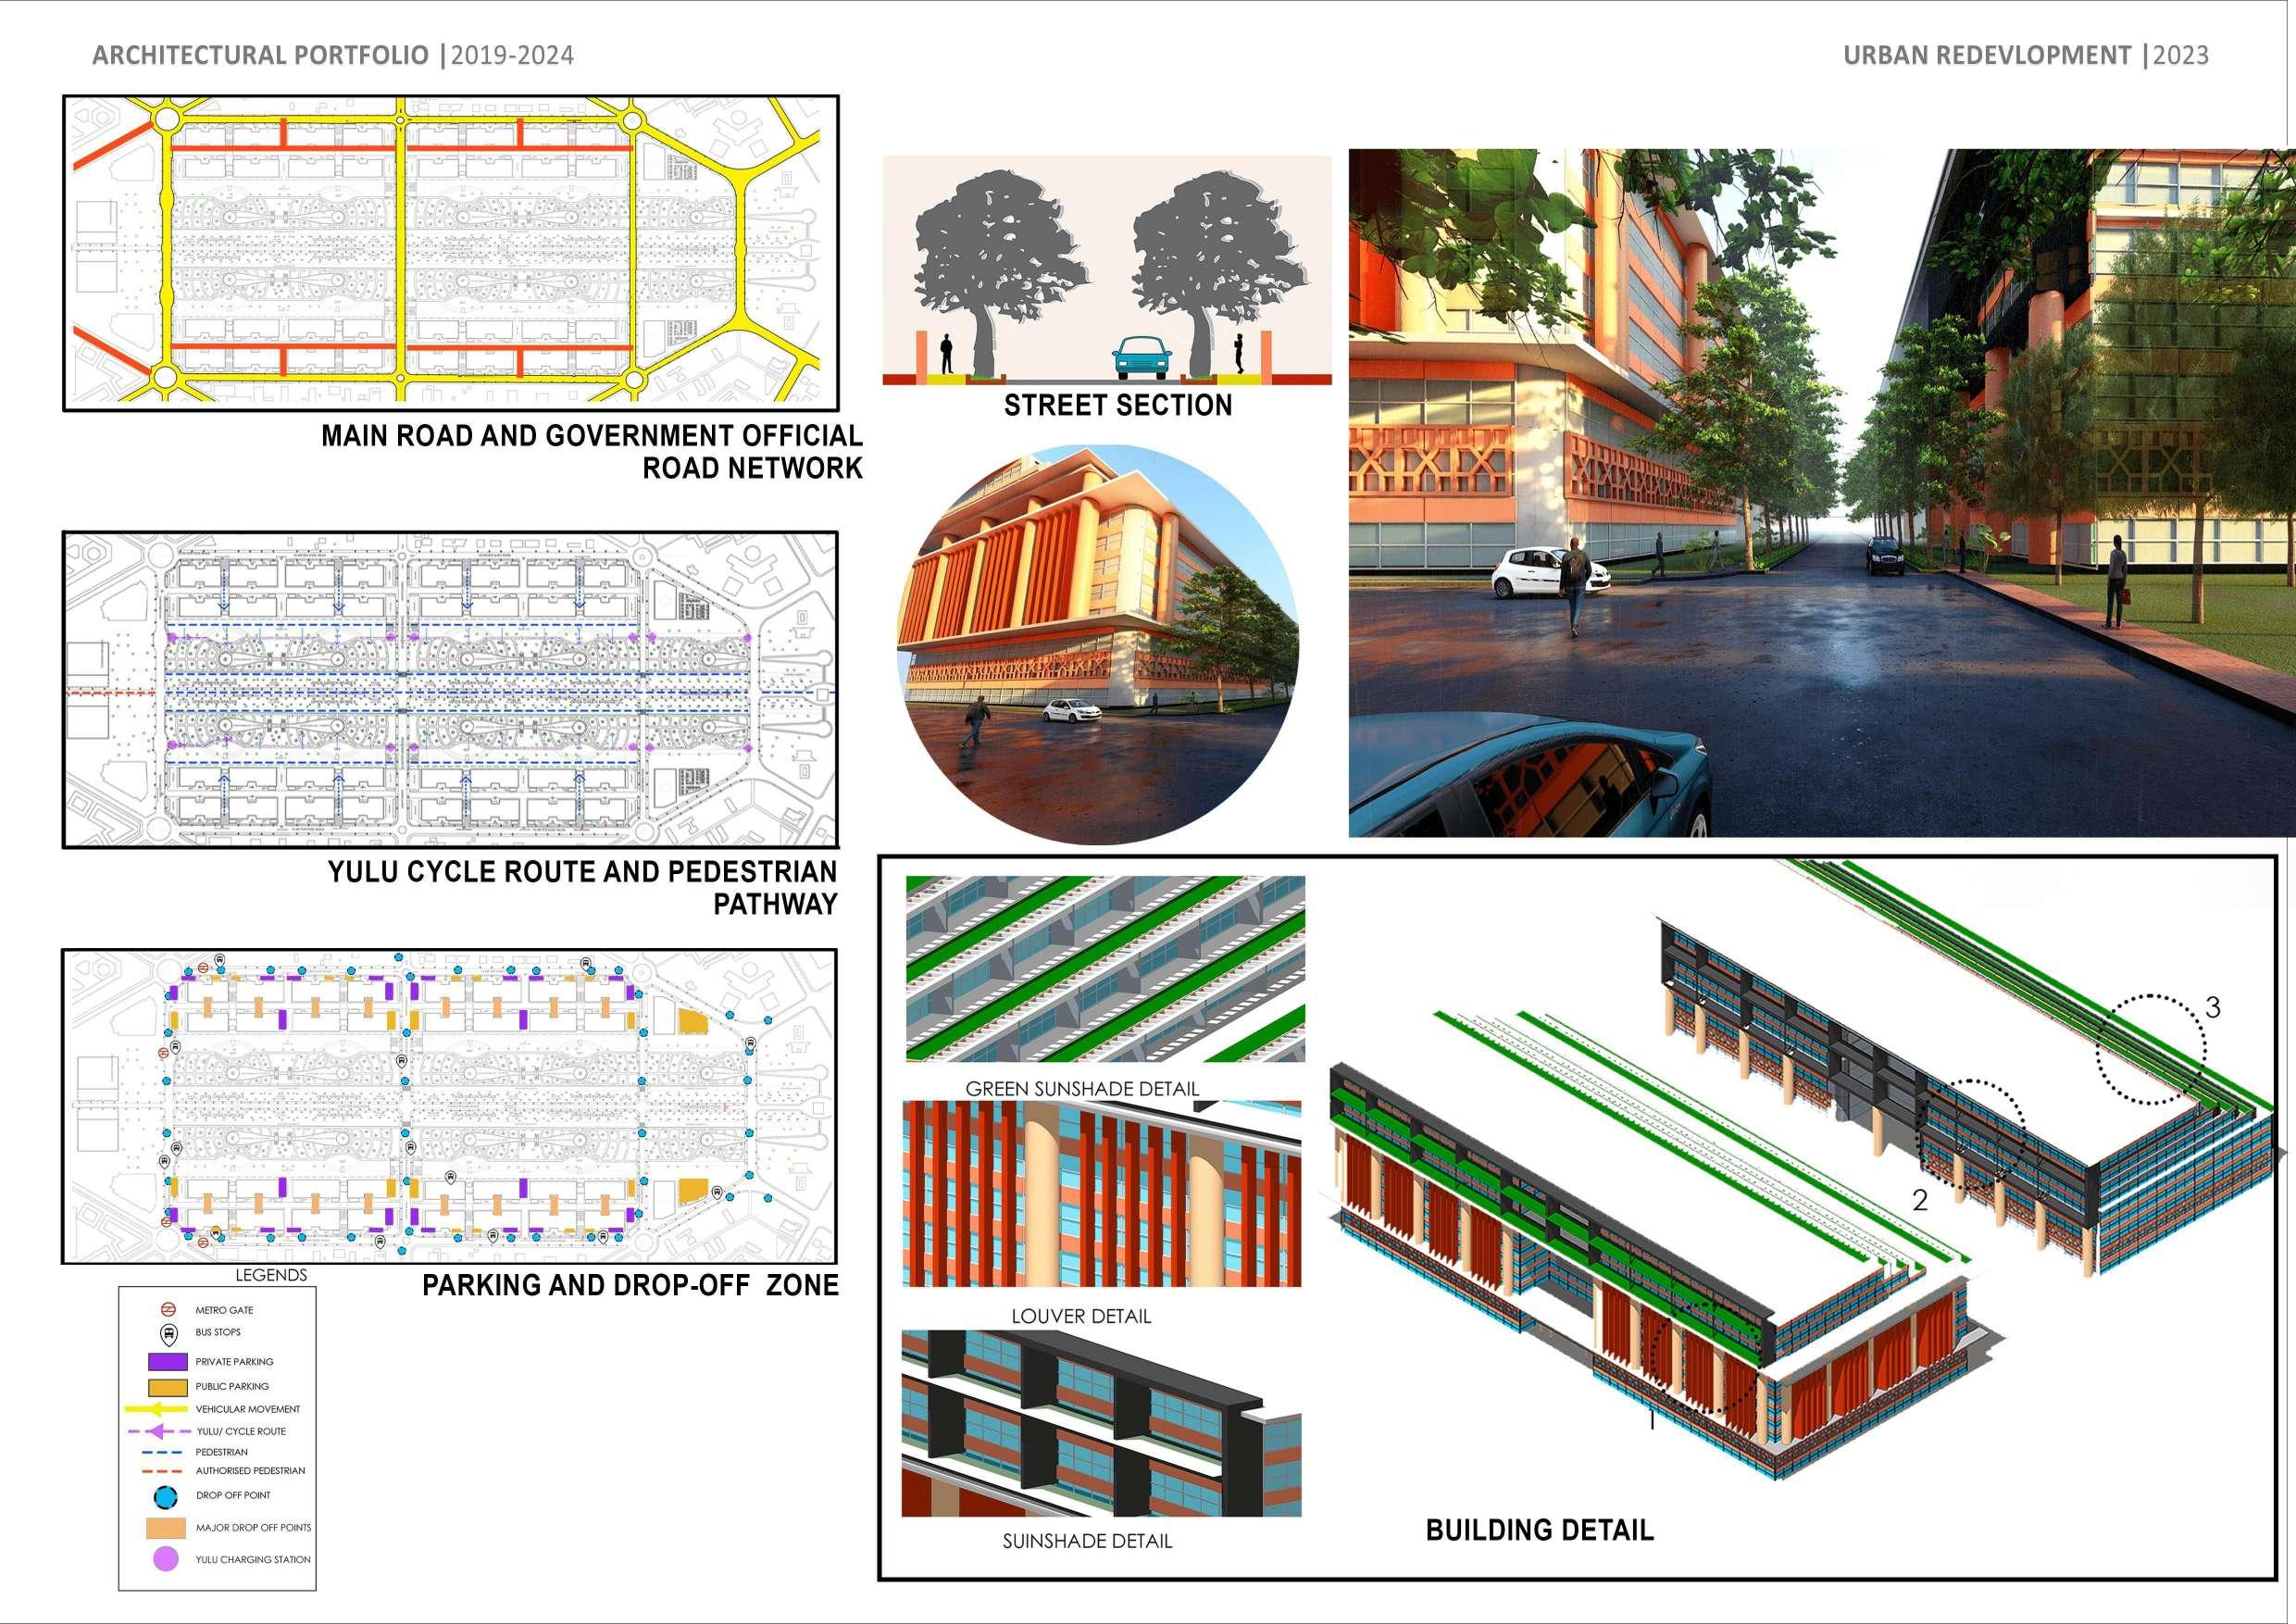Click the dotted callout circle numbered 3
2296x1624 pixels.
click(2151, 1050)
